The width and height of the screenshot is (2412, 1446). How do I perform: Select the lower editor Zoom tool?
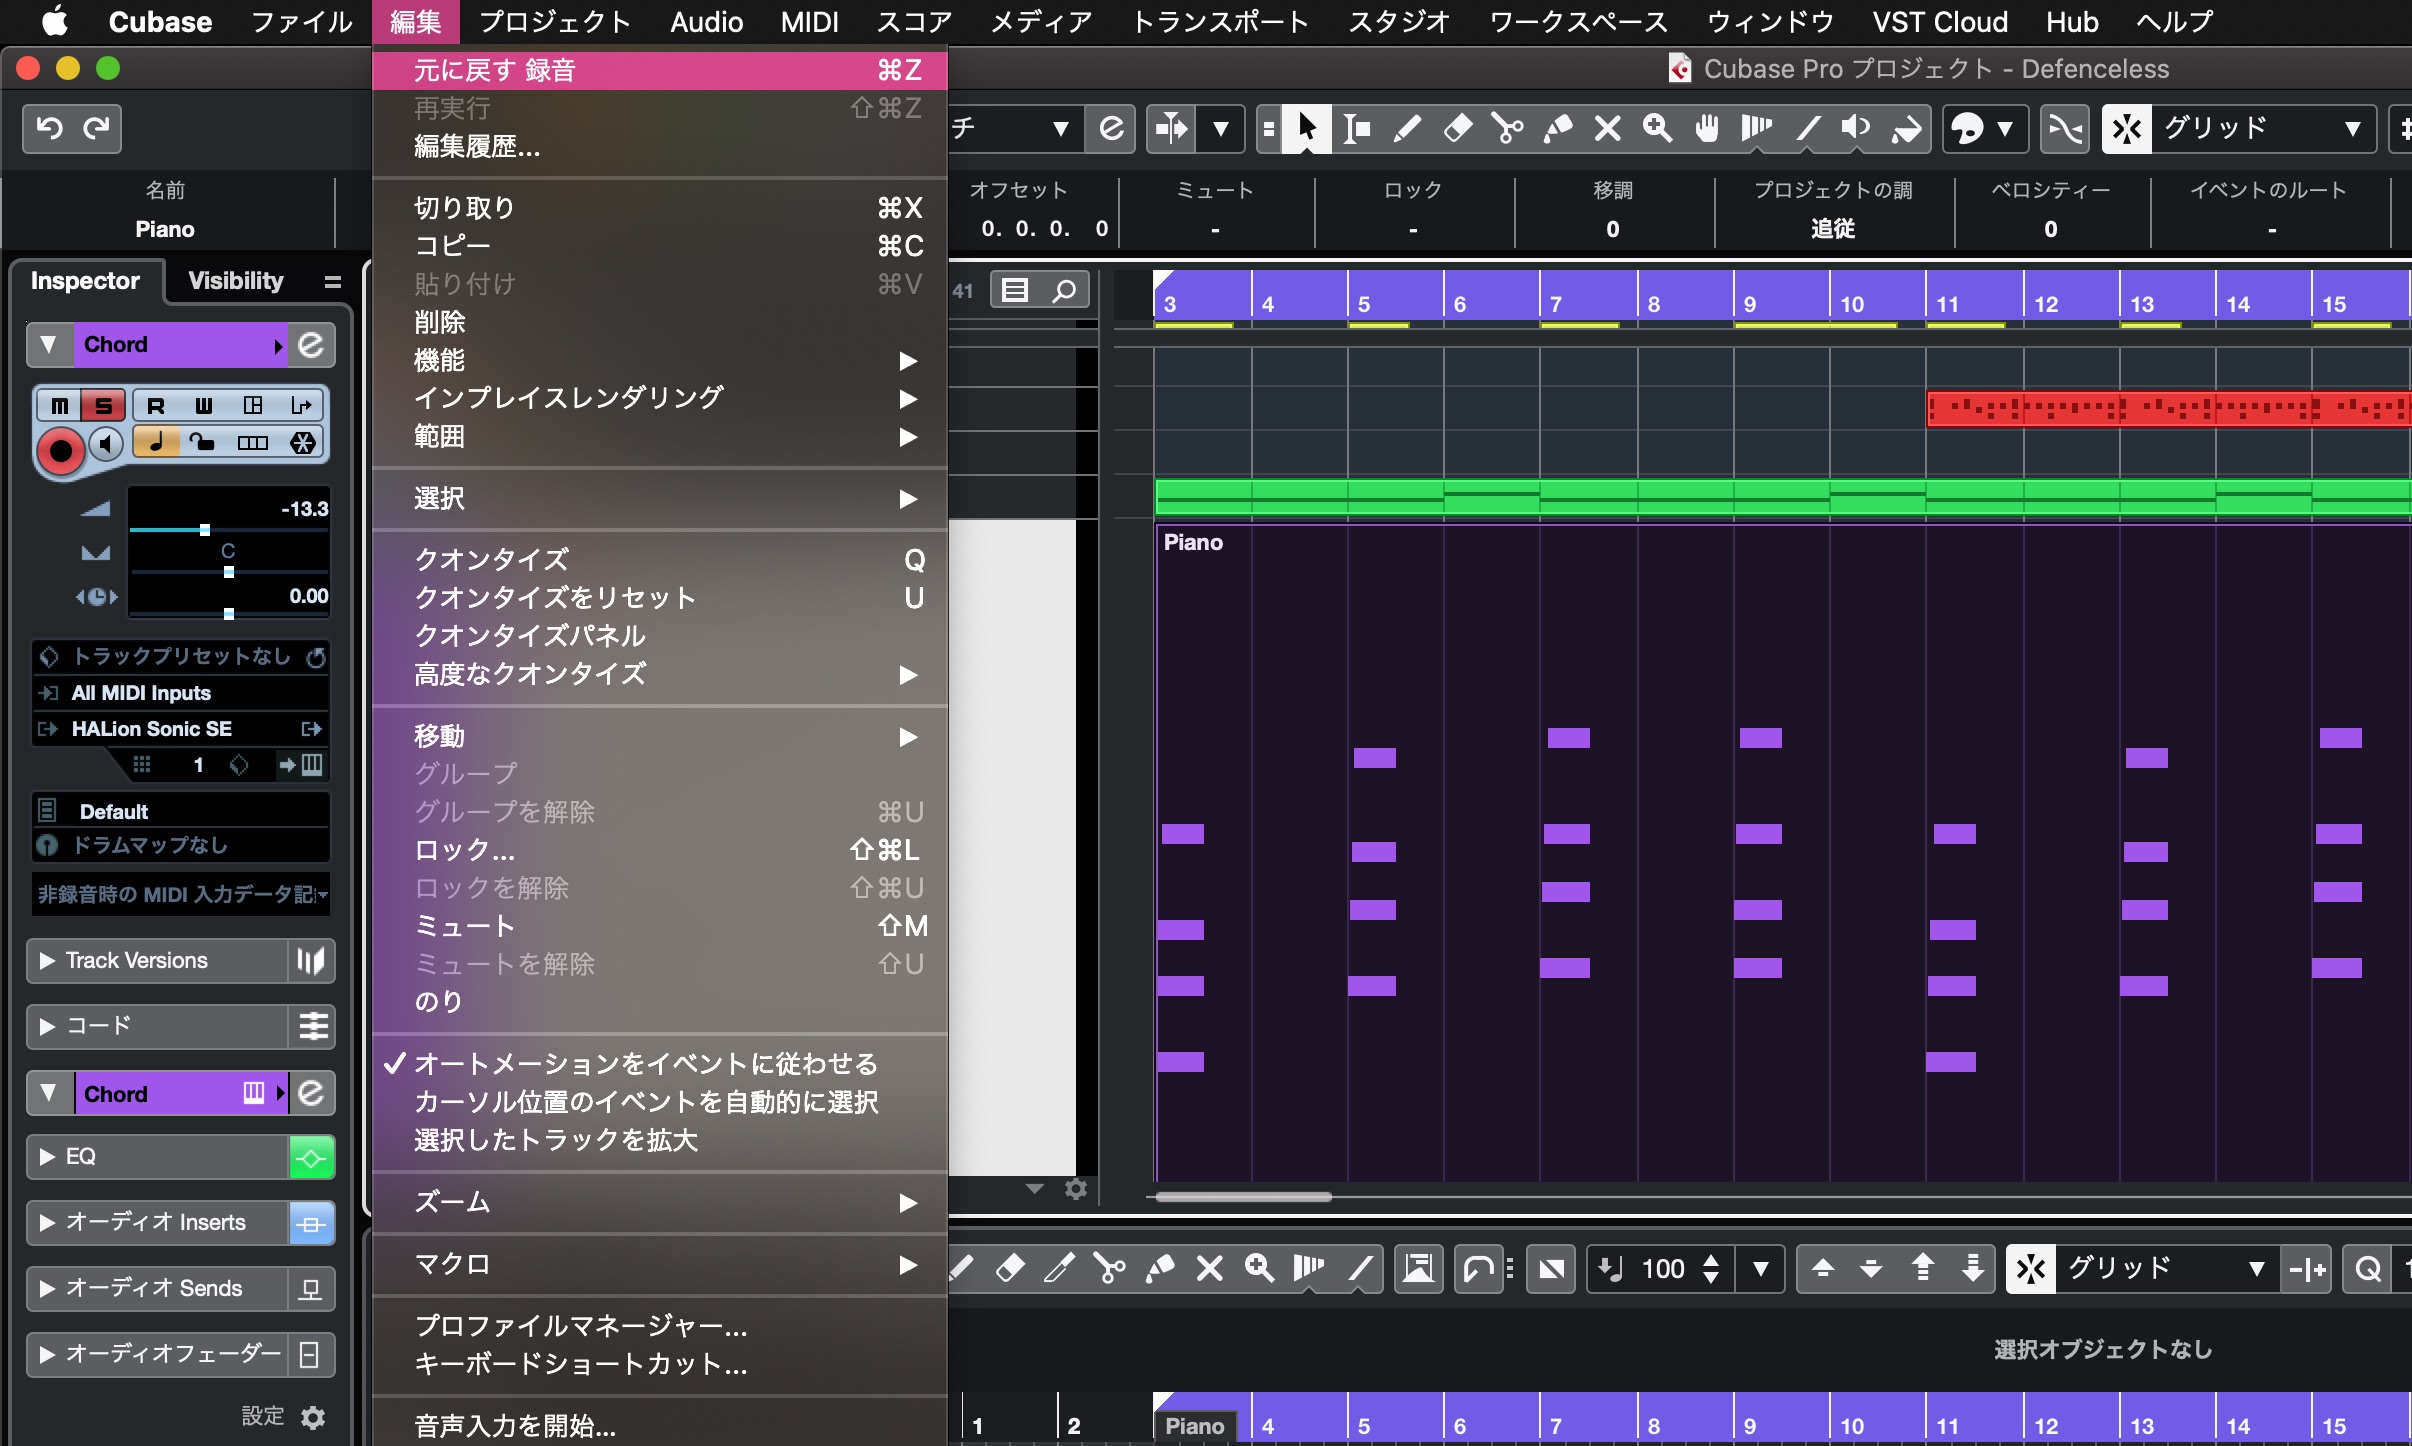tap(1259, 1269)
